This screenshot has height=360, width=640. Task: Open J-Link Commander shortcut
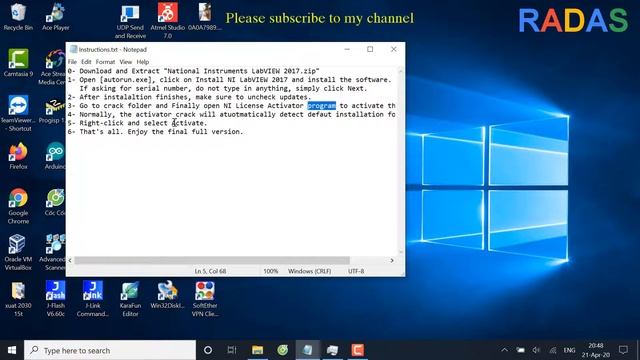pyautogui.click(x=93, y=299)
